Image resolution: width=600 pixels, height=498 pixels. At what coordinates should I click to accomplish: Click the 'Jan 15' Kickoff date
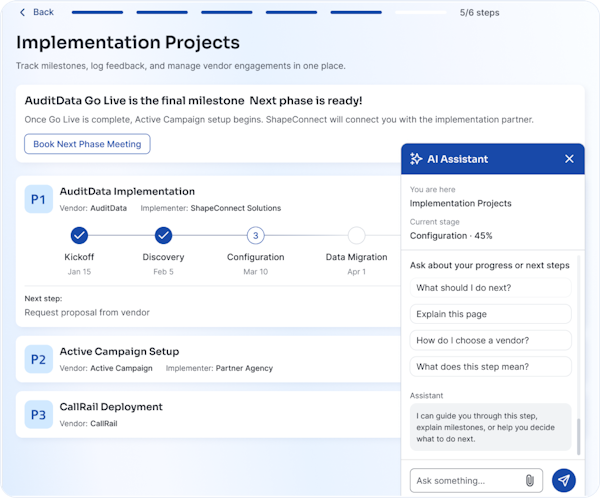[x=79, y=272]
